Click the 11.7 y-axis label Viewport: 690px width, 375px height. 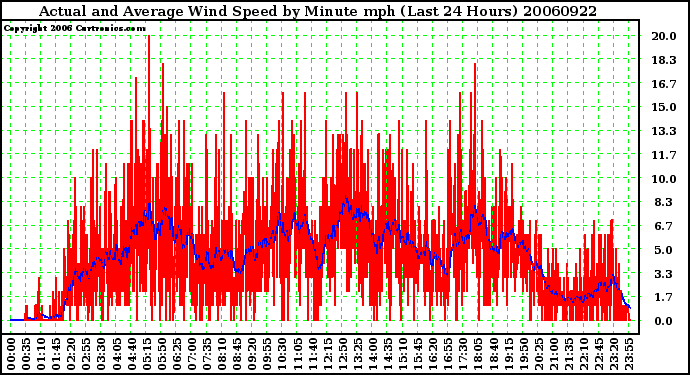coord(664,155)
